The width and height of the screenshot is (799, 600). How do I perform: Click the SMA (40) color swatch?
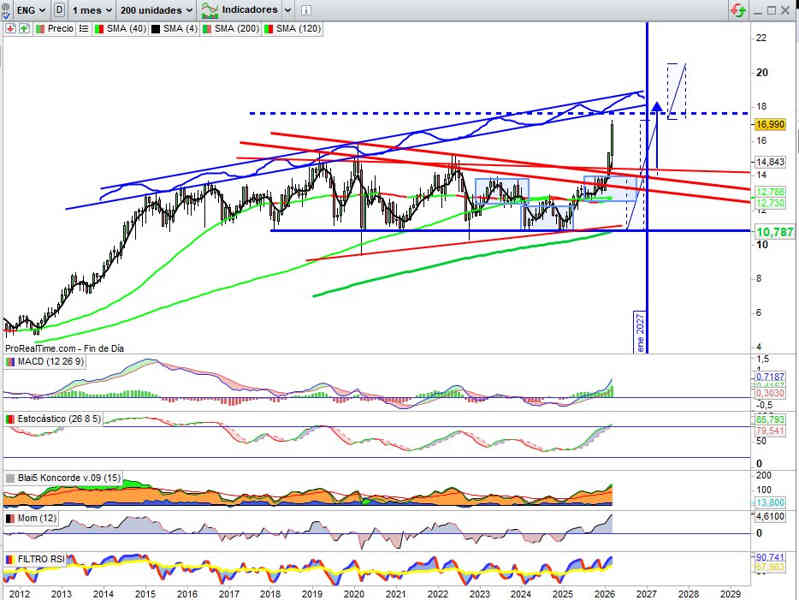(x=99, y=29)
